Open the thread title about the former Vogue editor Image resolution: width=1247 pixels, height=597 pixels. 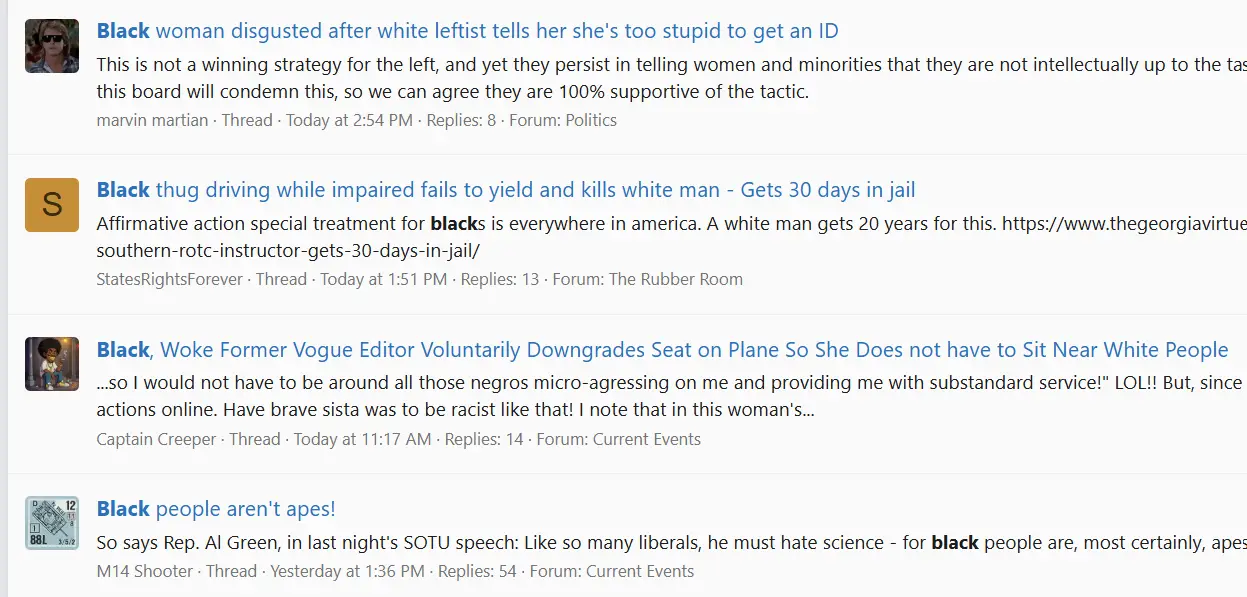click(x=662, y=350)
